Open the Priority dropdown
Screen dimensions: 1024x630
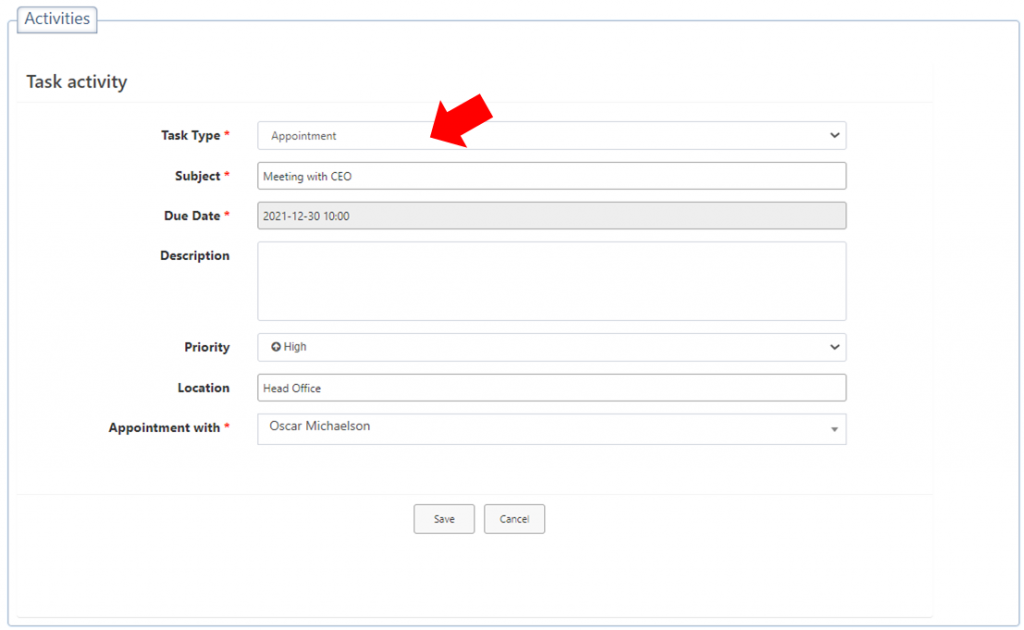(552, 347)
